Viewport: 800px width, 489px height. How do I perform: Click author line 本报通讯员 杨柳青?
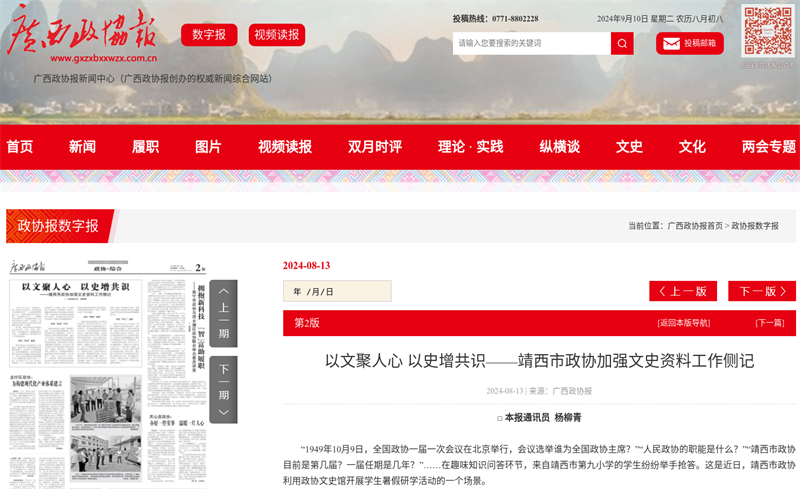click(x=539, y=418)
